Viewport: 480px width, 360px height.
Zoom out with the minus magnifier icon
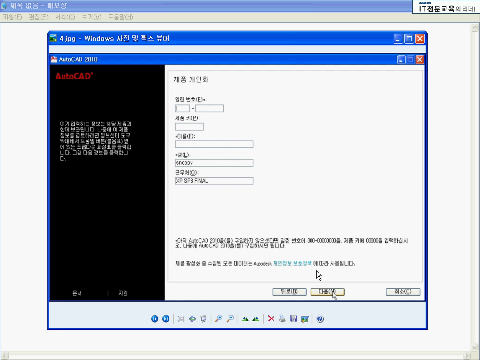pyautogui.click(x=230, y=319)
